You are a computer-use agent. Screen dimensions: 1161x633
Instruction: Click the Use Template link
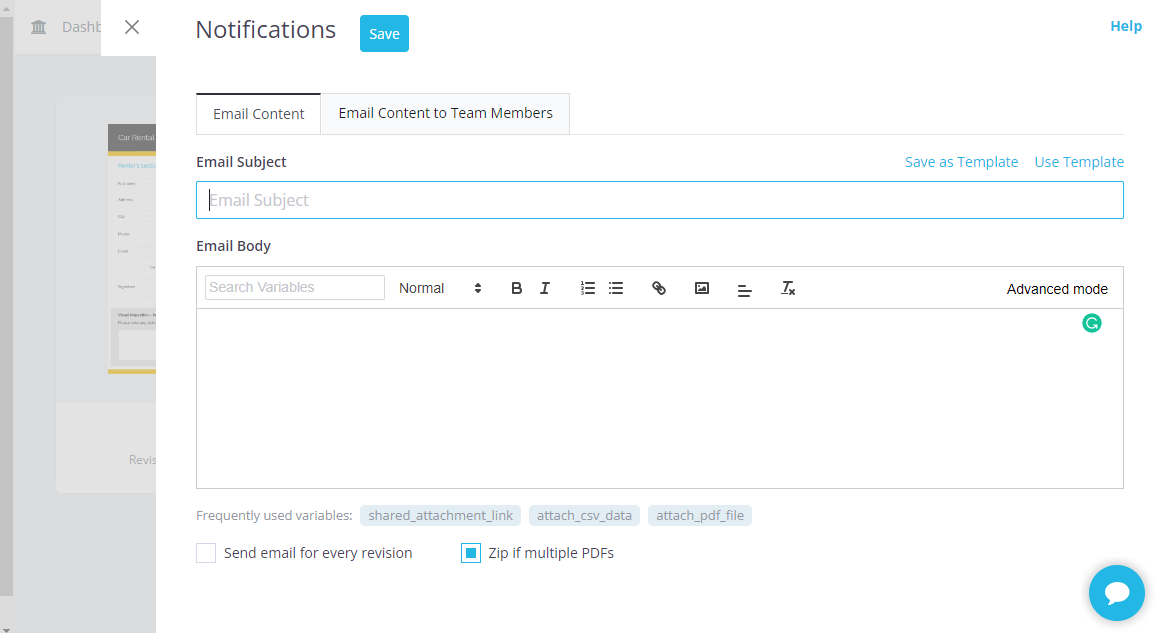click(1079, 162)
